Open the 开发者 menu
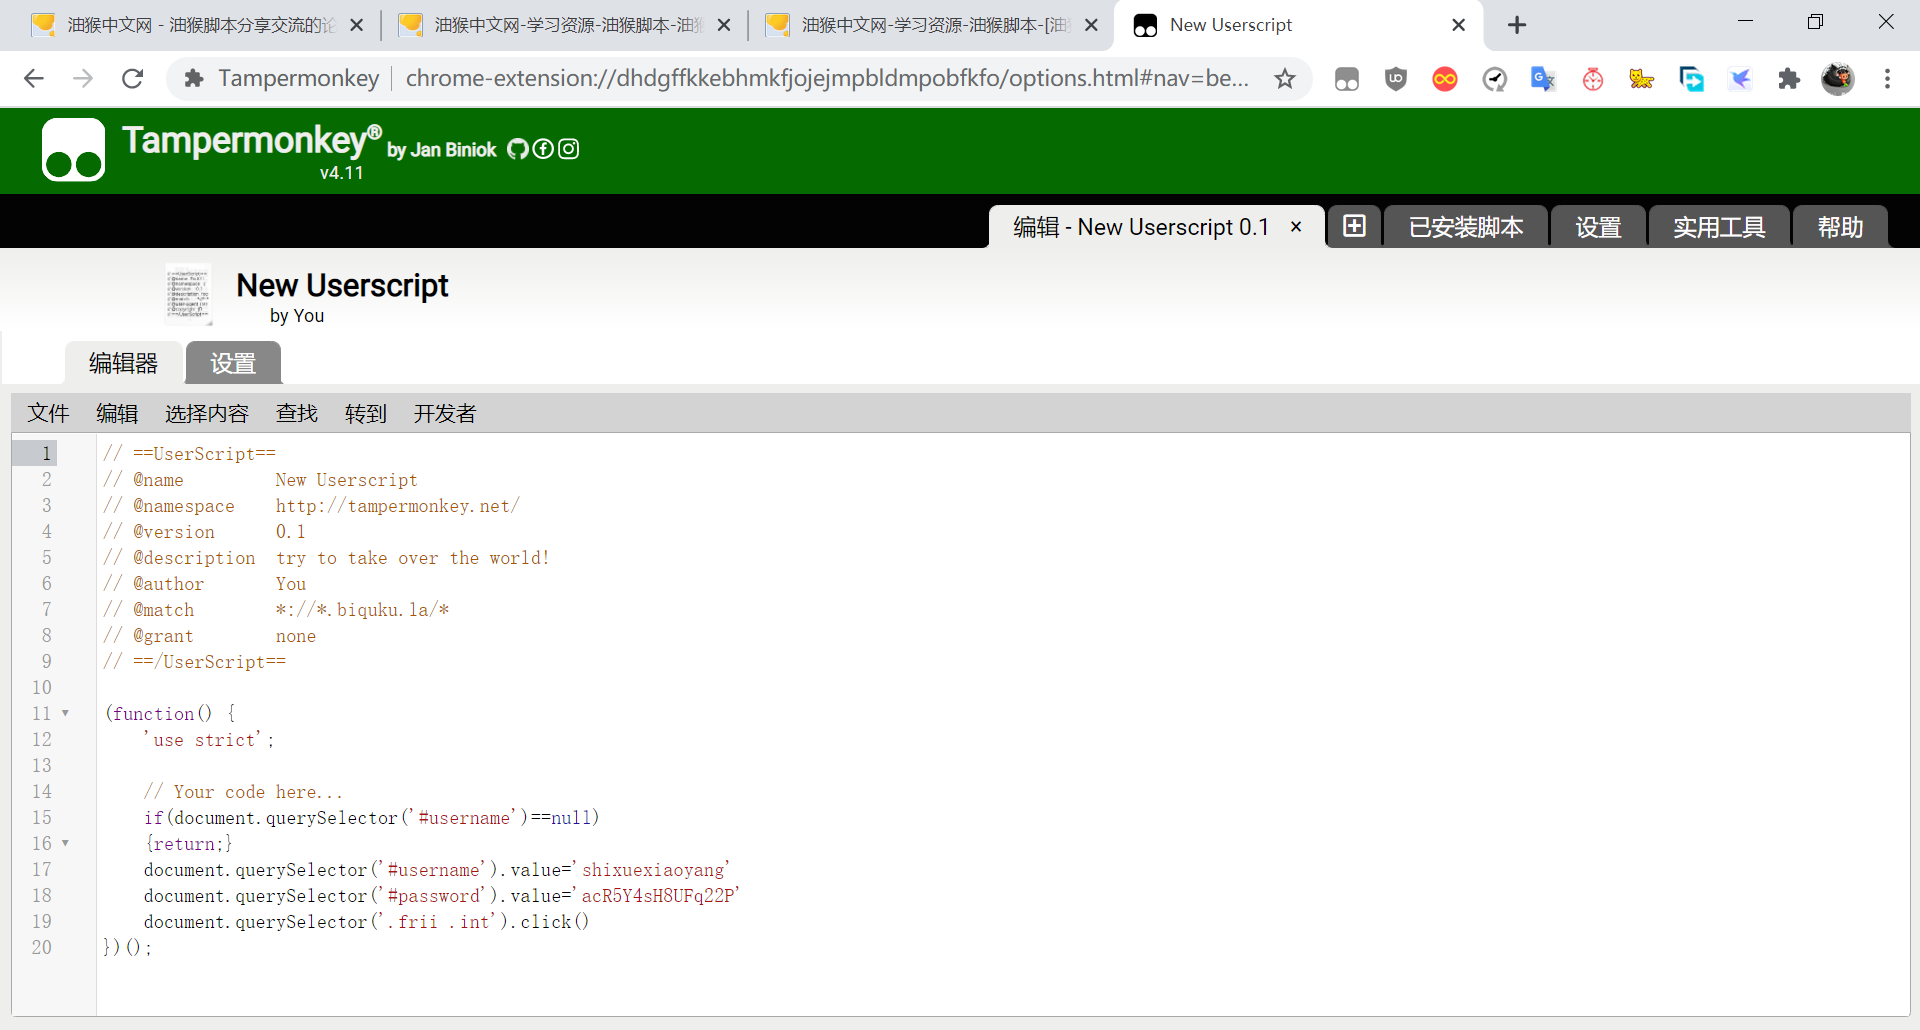This screenshot has height=1030, width=1920. (x=445, y=413)
